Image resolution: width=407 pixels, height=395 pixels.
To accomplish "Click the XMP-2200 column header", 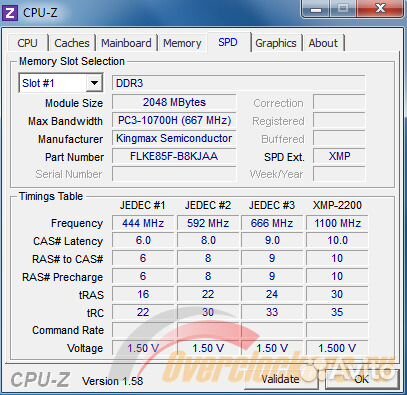I will [337, 205].
